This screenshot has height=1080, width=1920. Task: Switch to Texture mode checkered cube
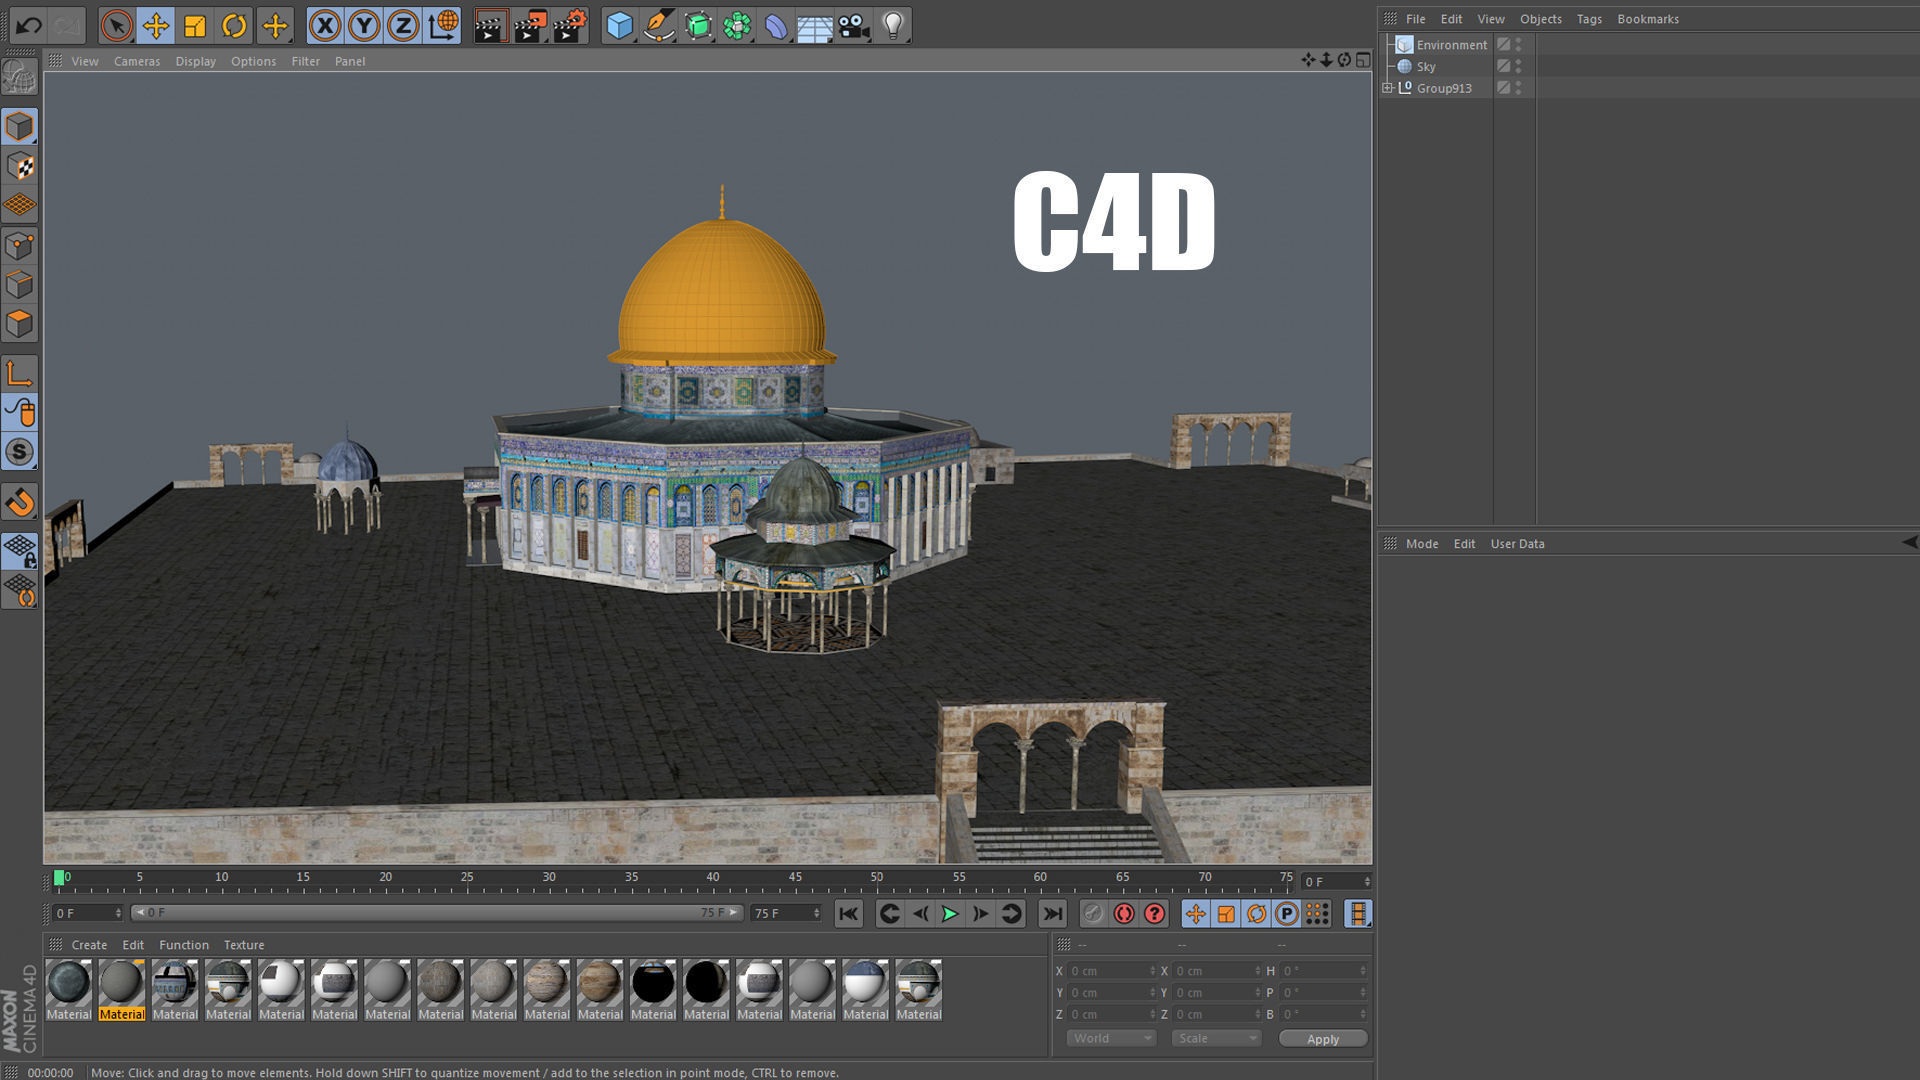19,166
